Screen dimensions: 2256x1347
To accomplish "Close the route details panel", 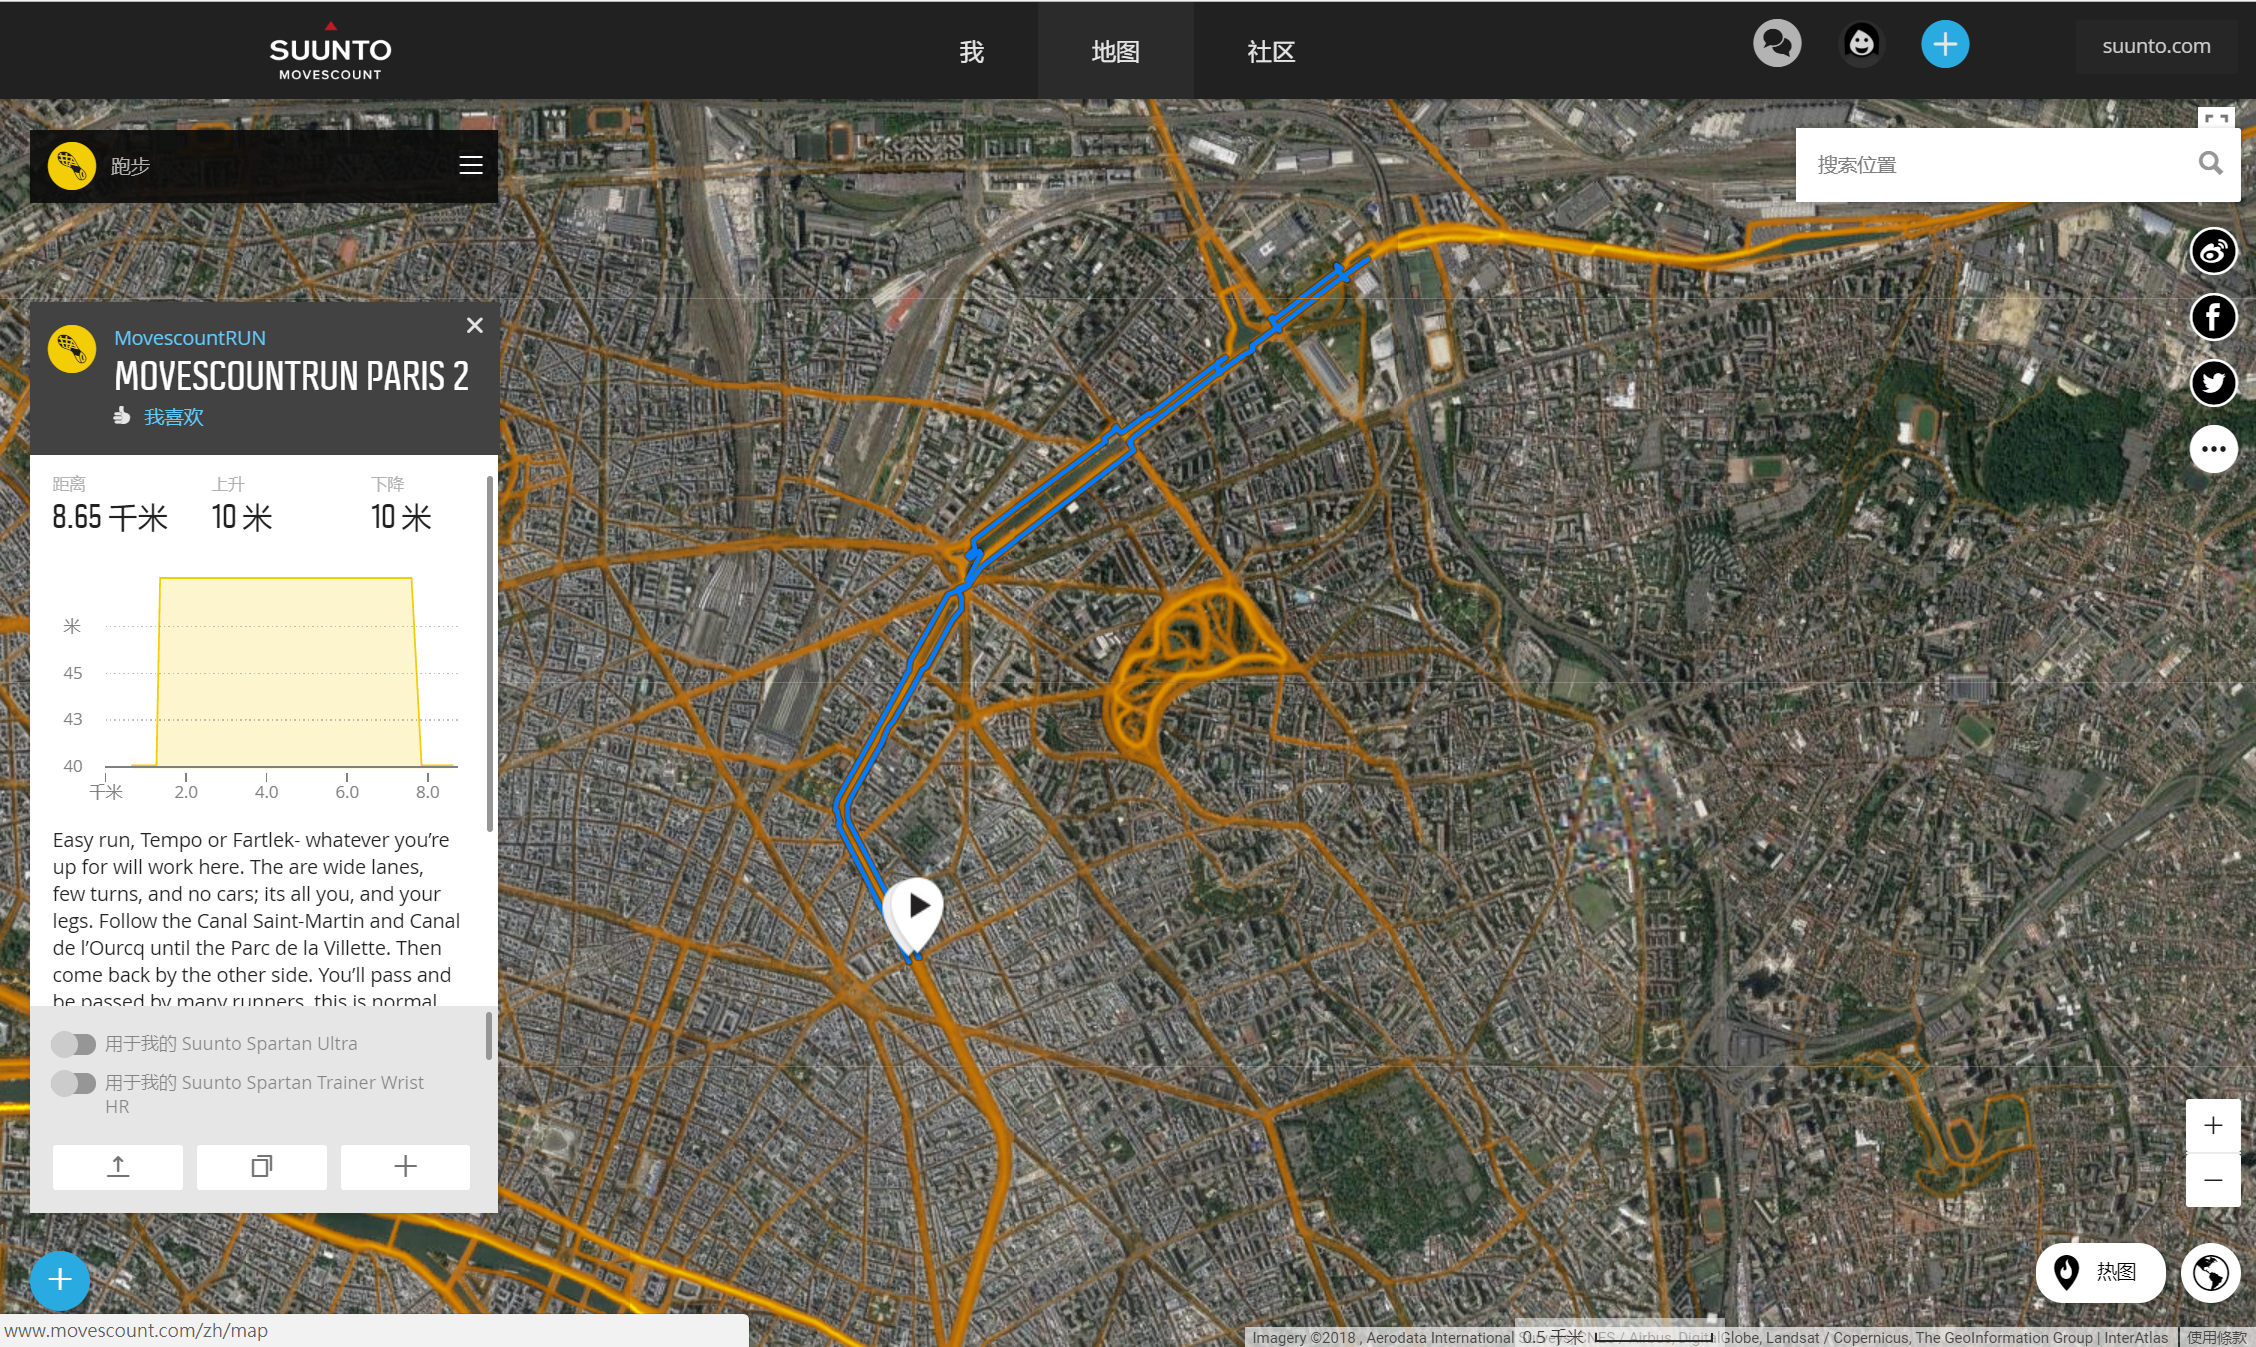I will [x=475, y=325].
